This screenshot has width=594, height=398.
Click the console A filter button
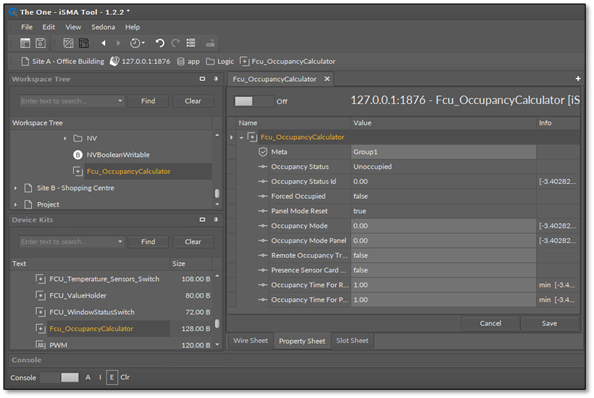click(x=88, y=378)
